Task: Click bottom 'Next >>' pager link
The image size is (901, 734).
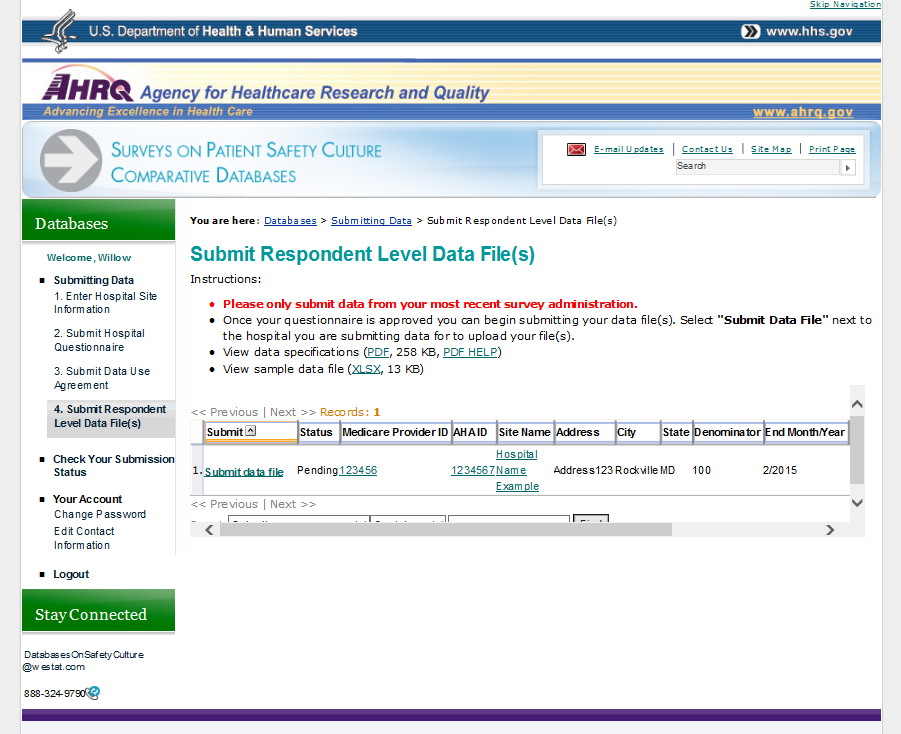Action: point(293,504)
